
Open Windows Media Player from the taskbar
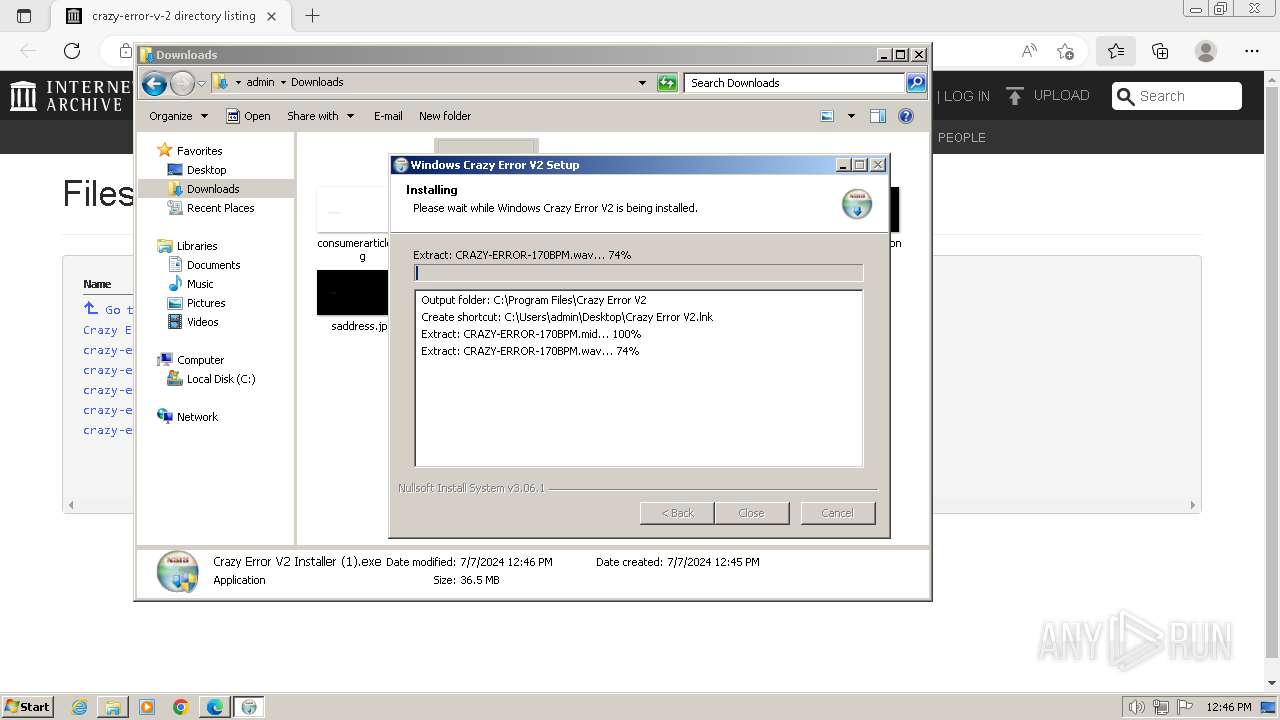tap(147, 707)
